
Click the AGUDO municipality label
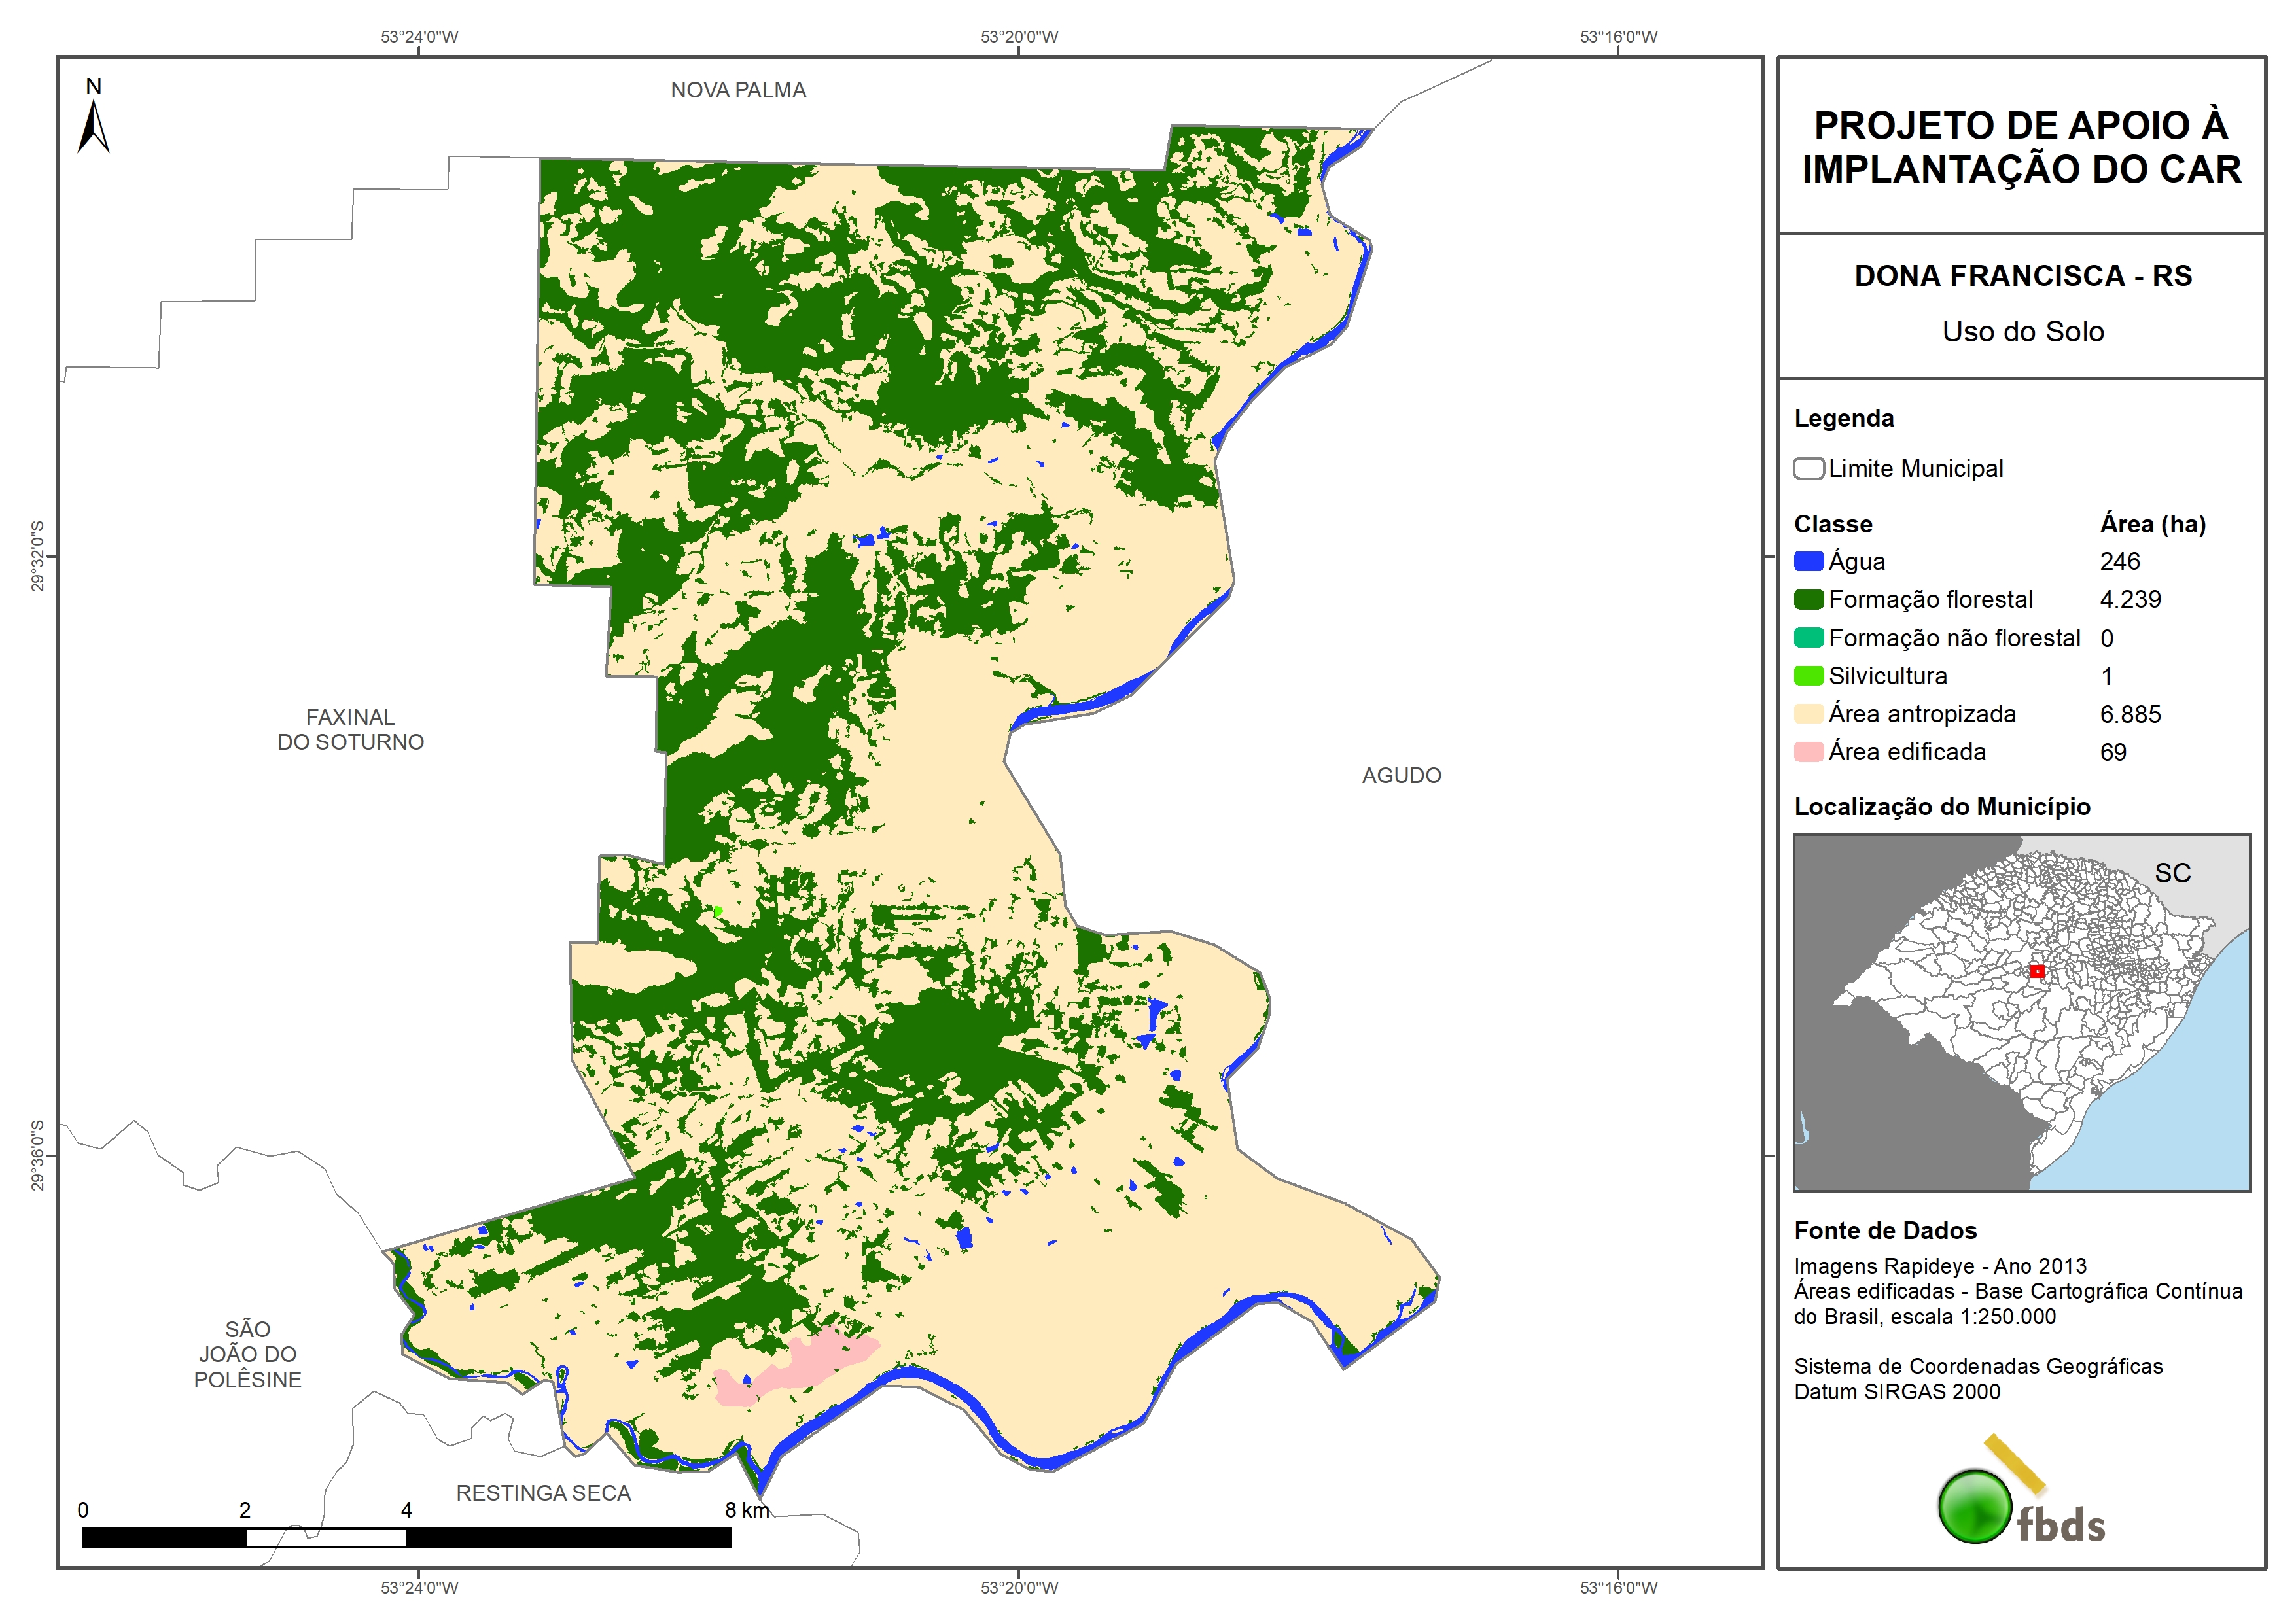[x=1401, y=776]
